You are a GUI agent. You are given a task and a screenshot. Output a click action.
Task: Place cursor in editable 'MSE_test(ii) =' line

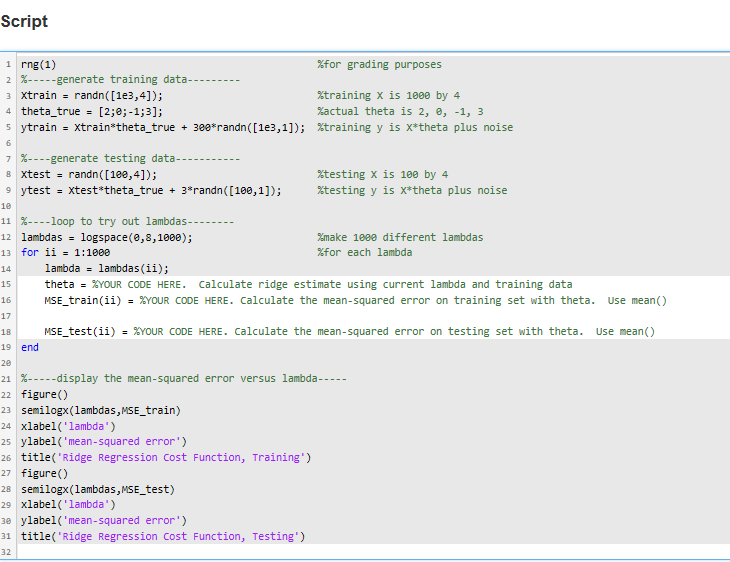pyautogui.click(x=373, y=332)
